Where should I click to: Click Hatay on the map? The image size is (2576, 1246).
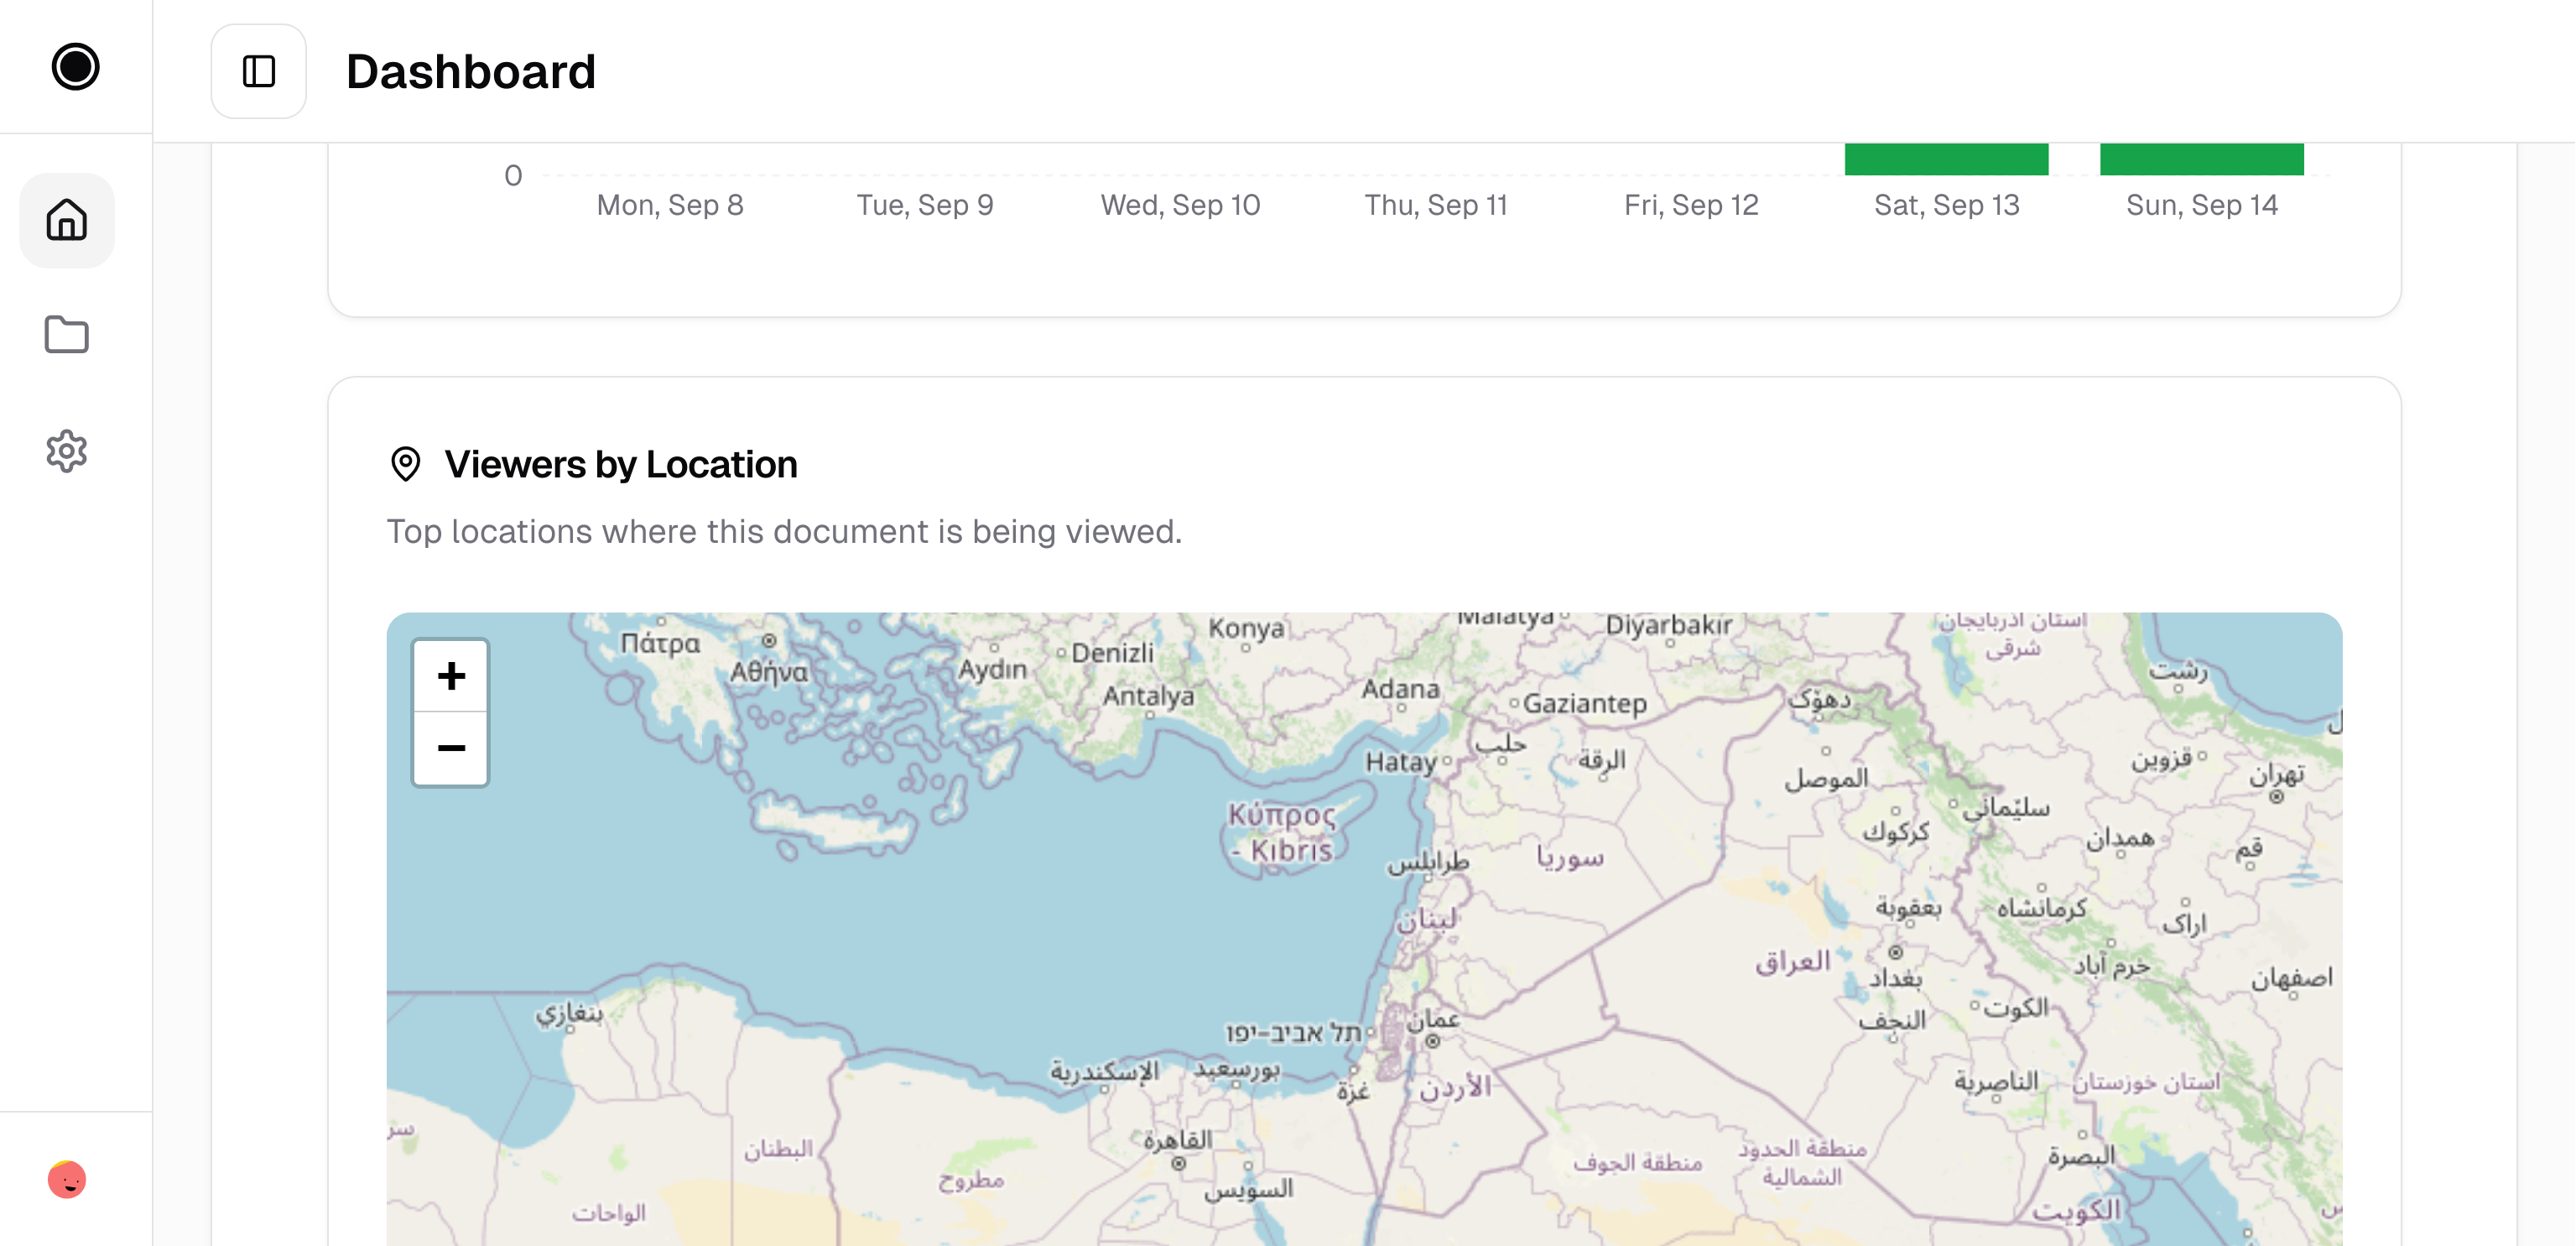[x=1400, y=762]
